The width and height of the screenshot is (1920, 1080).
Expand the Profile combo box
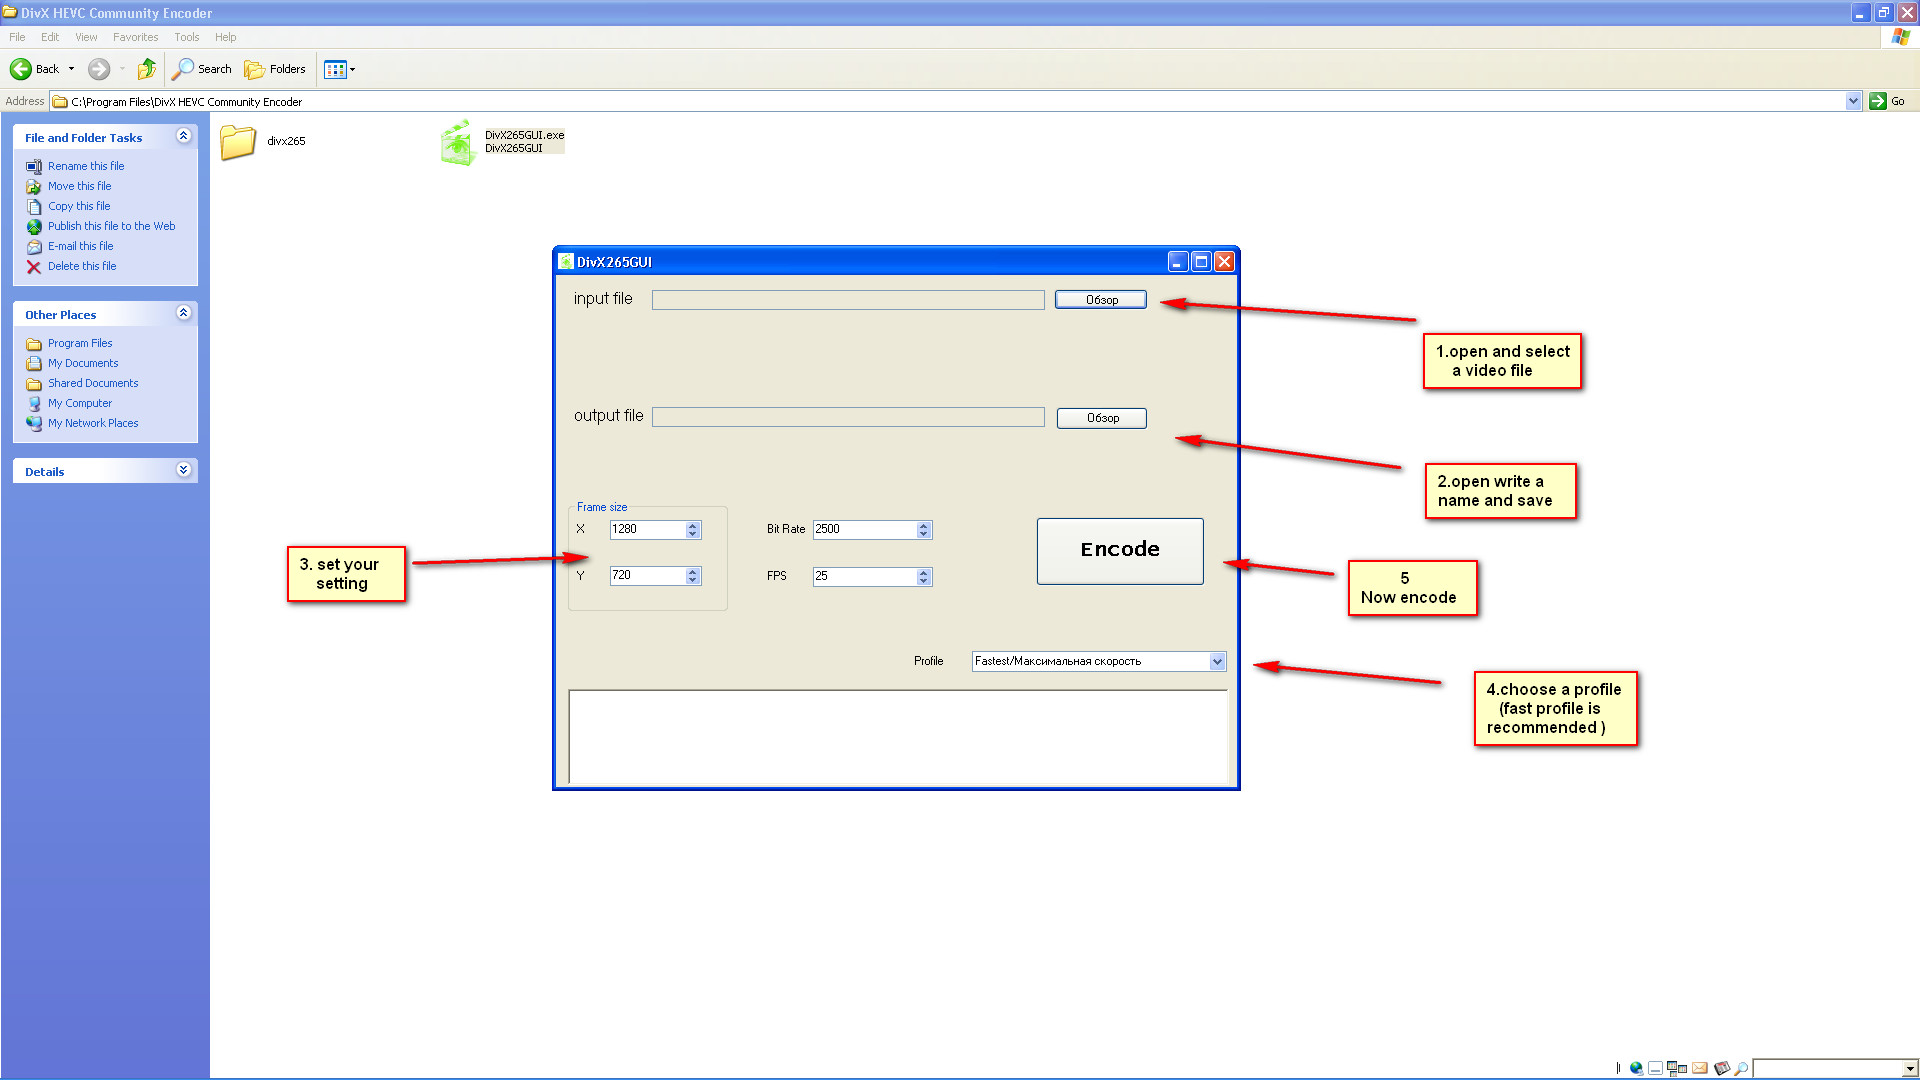click(x=1217, y=661)
